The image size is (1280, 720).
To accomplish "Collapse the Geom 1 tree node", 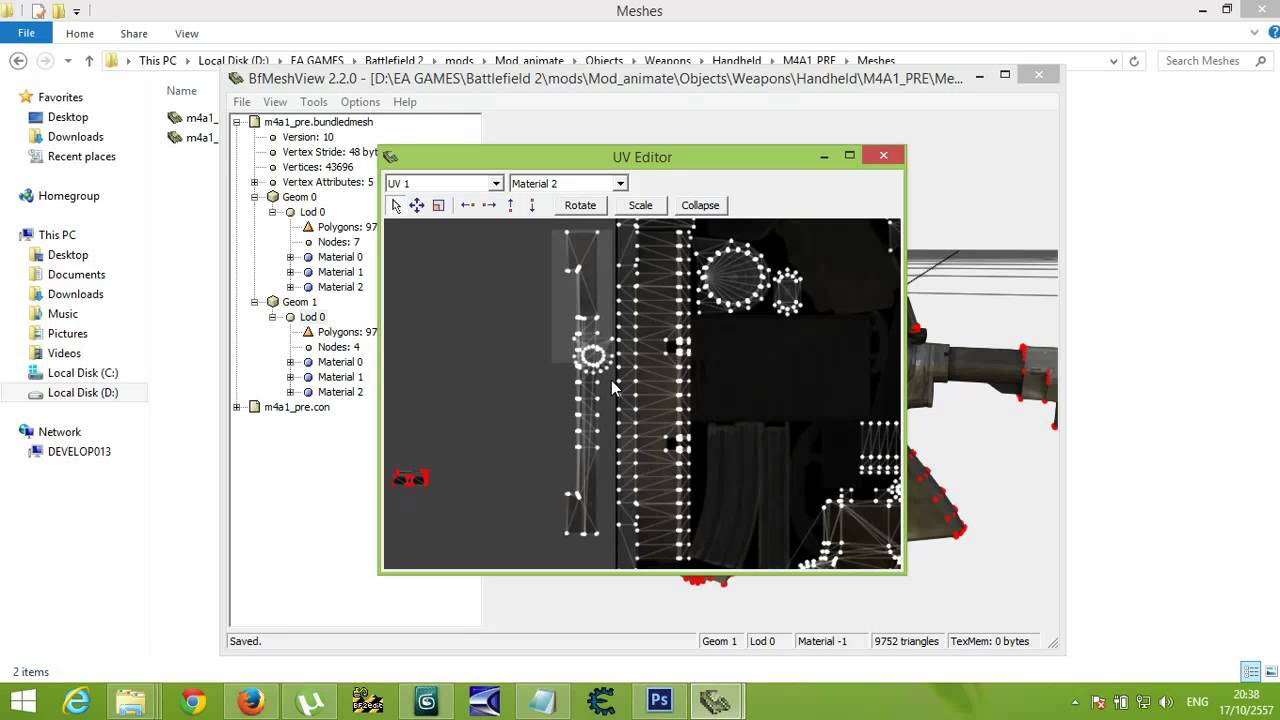I will coord(255,302).
